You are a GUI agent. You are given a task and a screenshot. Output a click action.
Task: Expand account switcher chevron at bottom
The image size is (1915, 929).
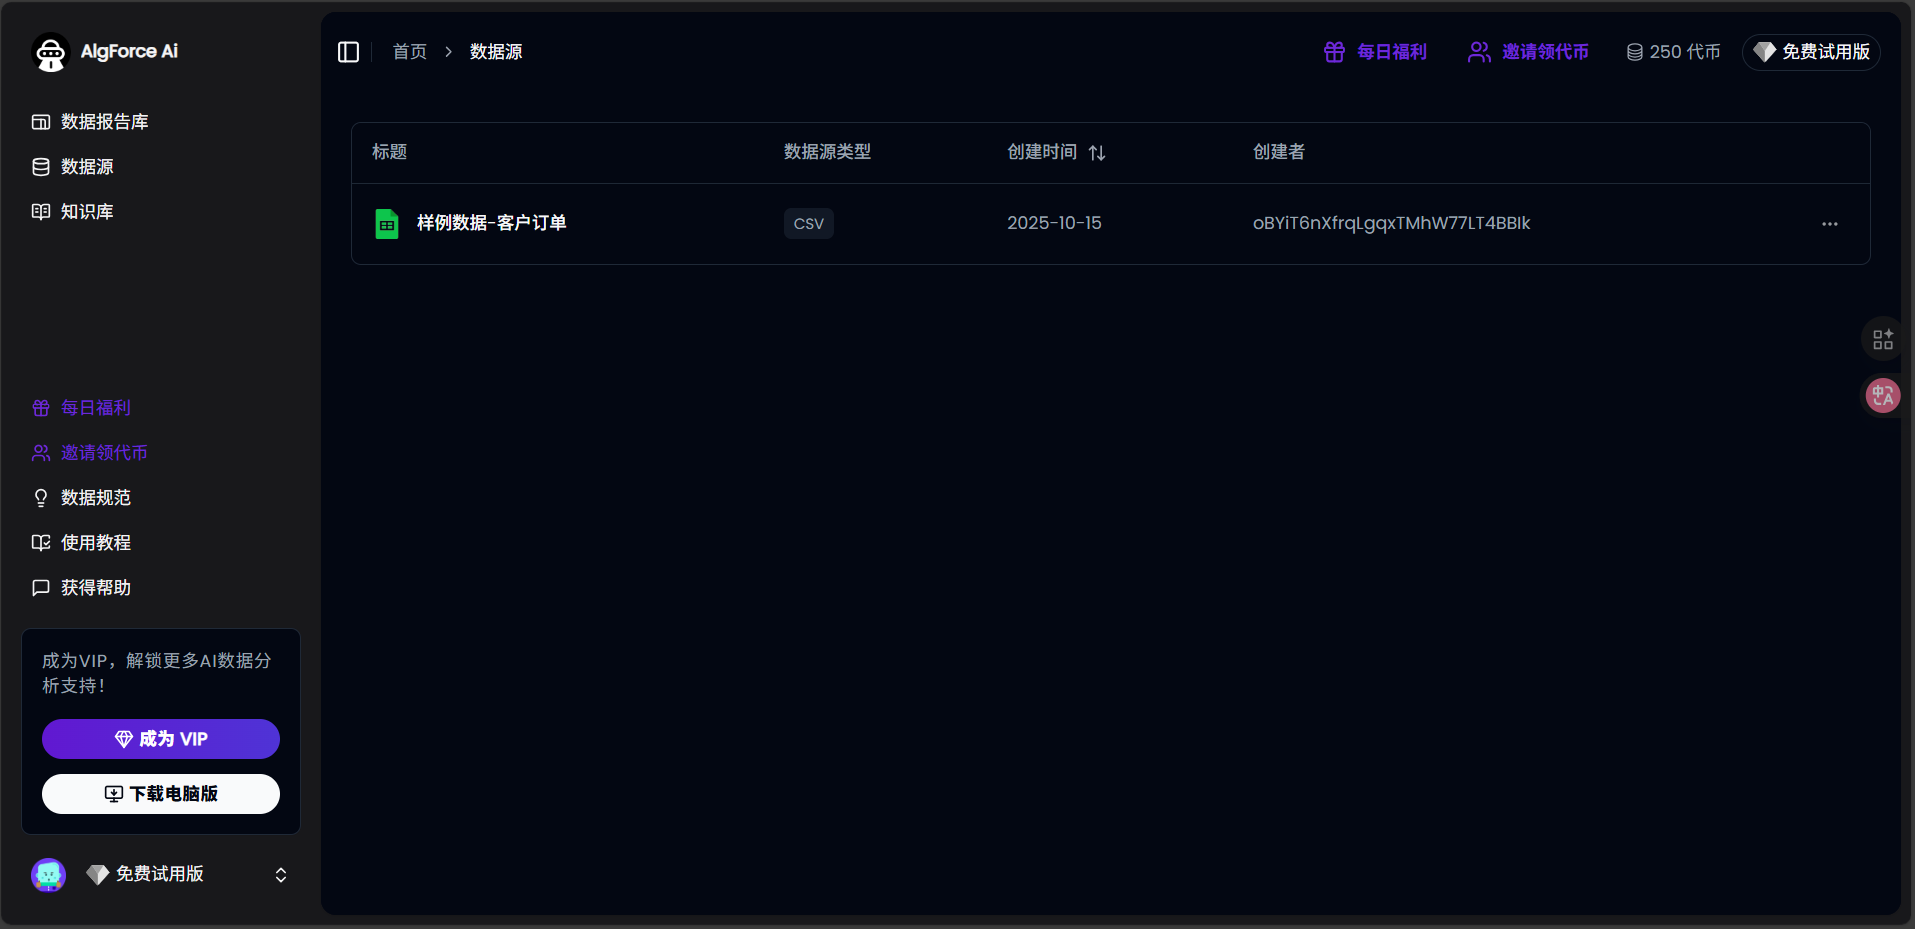click(x=281, y=875)
